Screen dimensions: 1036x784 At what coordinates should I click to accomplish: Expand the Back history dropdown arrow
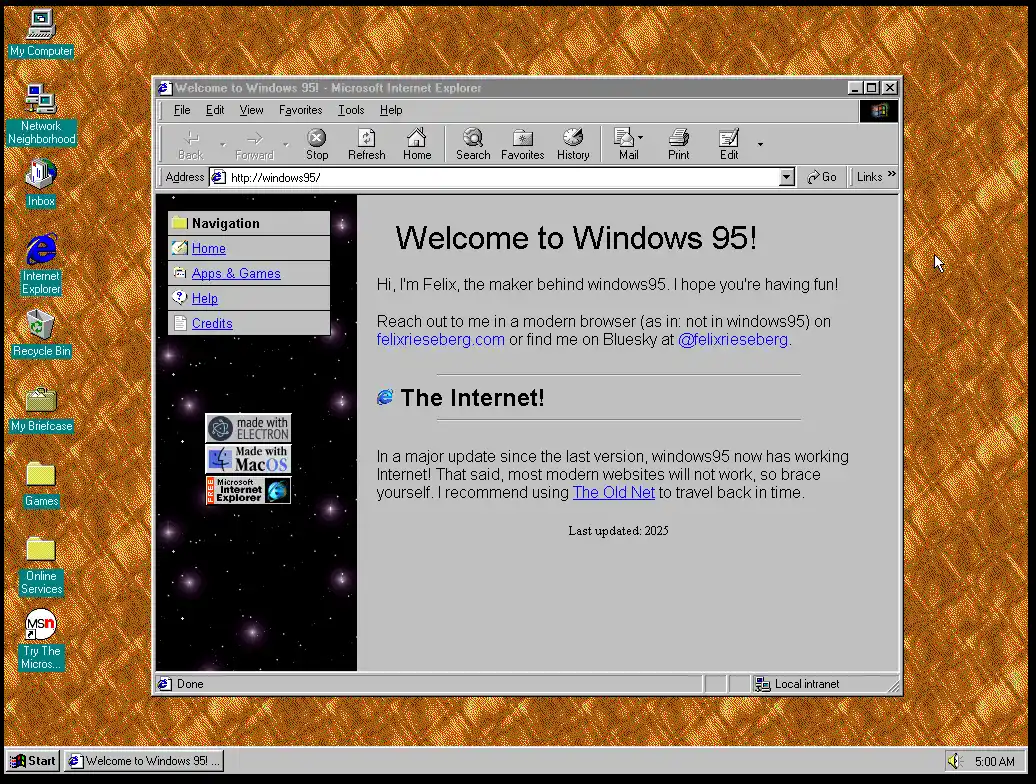[223, 145]
